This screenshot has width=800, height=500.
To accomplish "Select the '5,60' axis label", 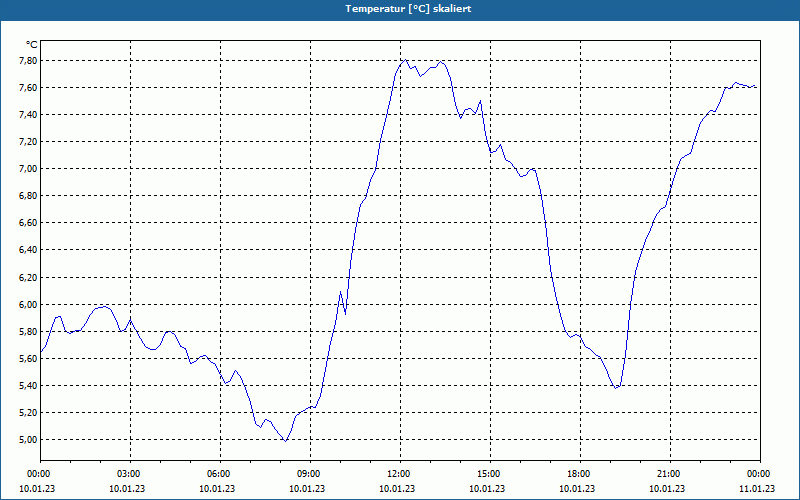I will click(28, 359).
